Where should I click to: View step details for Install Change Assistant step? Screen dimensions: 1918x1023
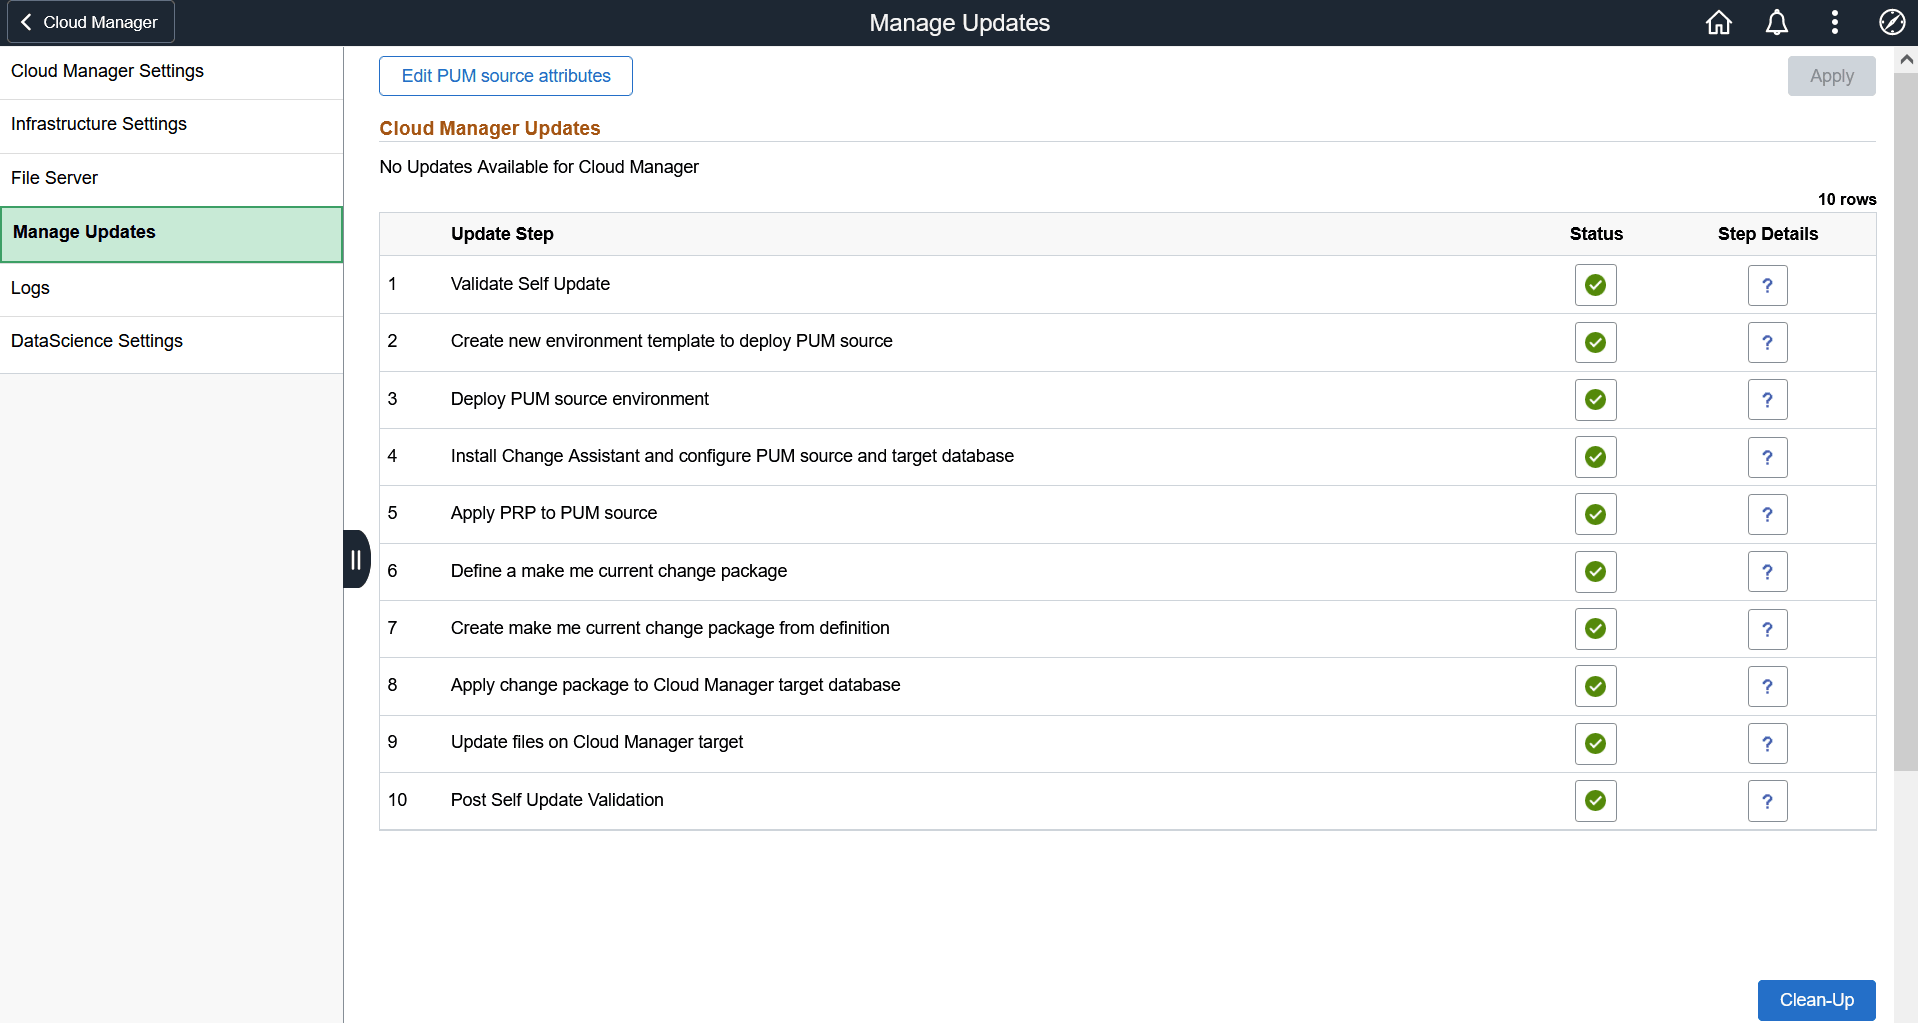point(1766,457)
